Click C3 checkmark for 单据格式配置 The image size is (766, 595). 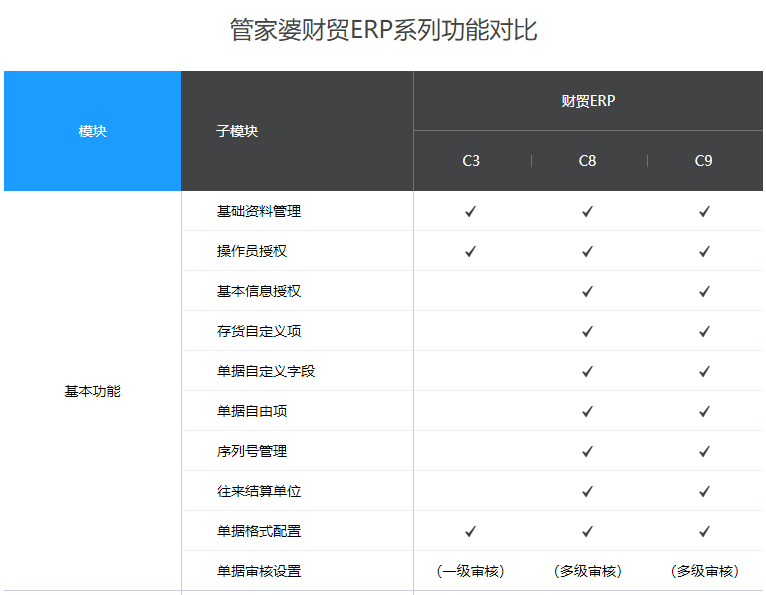click(x=470, y=531)
